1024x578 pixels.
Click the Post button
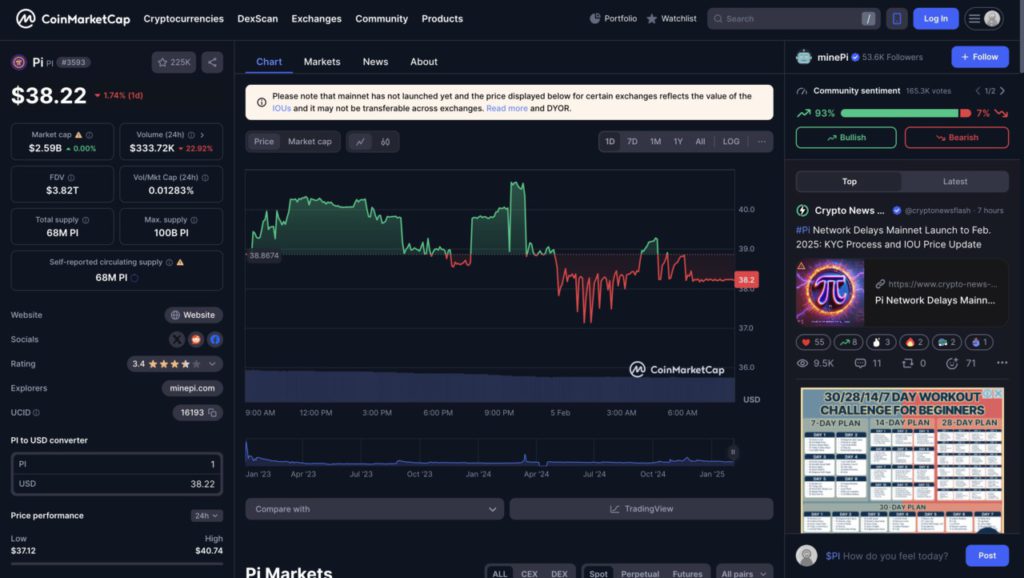pyautogui.click(x=987, y=556)
